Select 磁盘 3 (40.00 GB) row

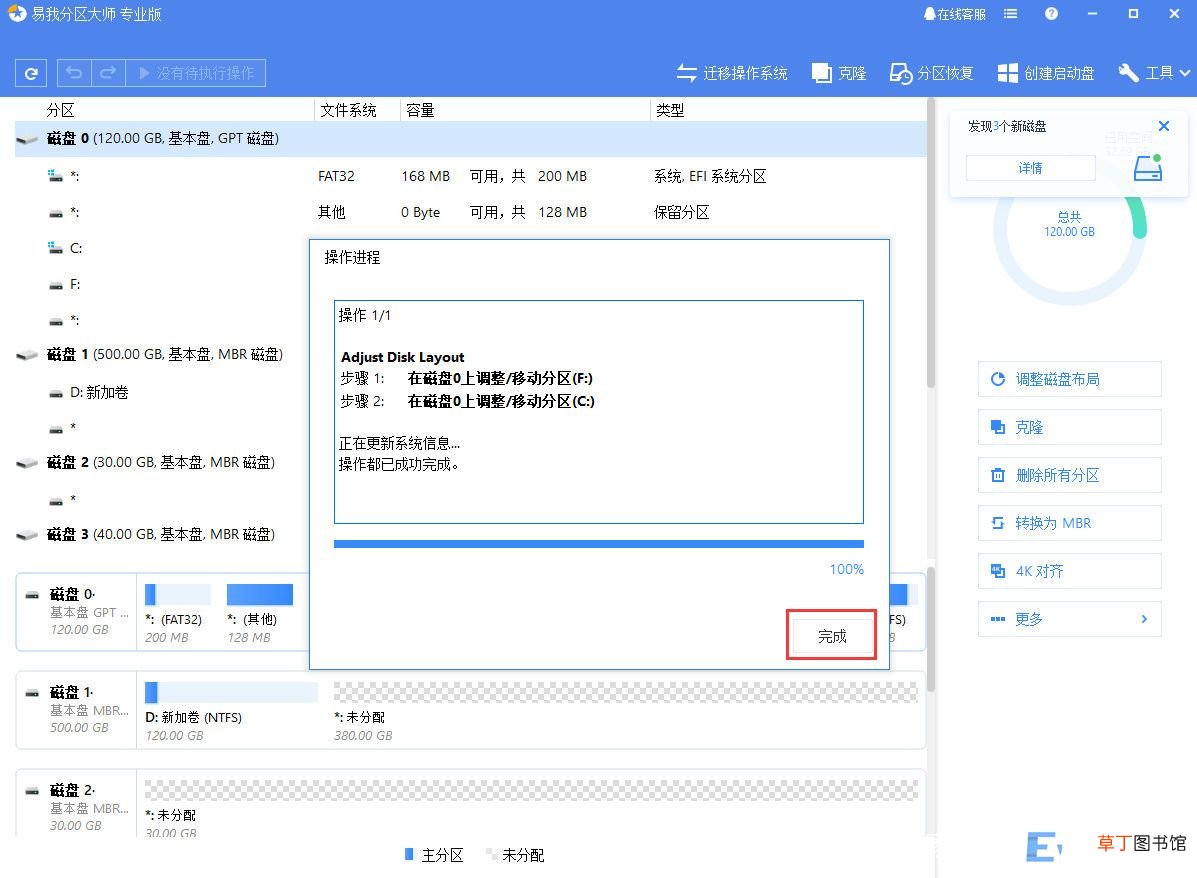(x=162, y=534)
